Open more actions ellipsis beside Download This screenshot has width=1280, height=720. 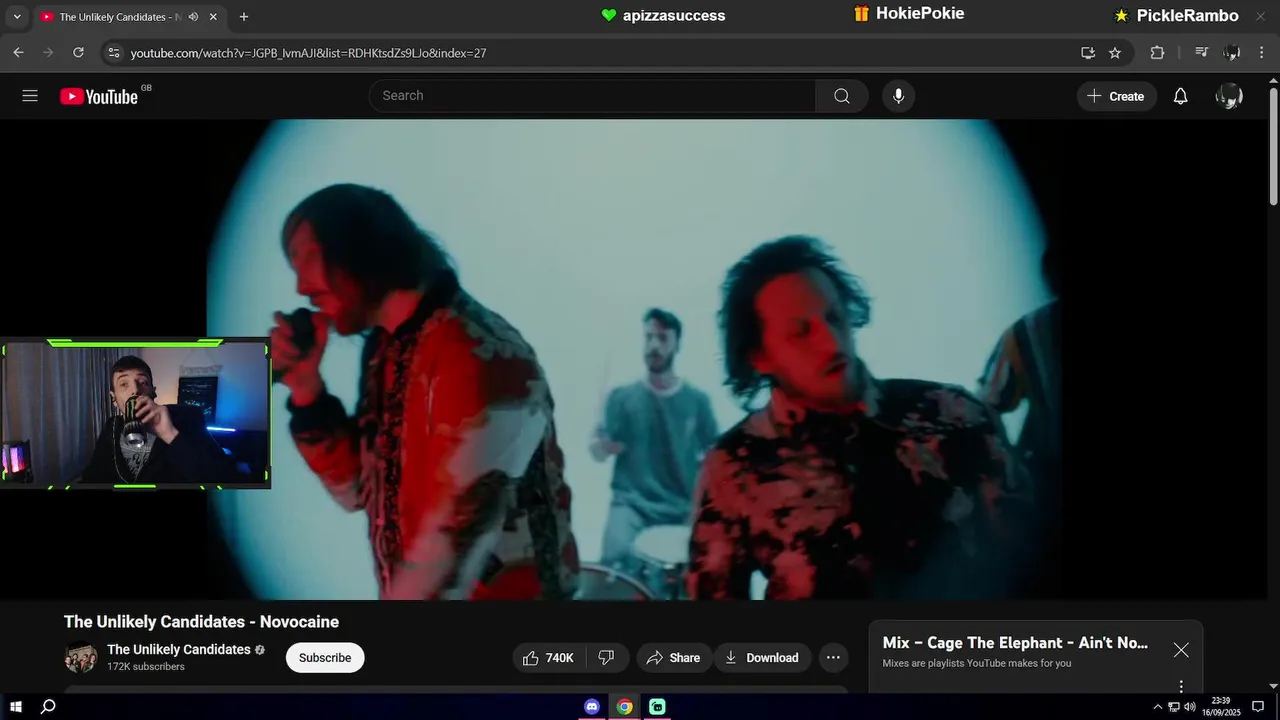(833, 657)
